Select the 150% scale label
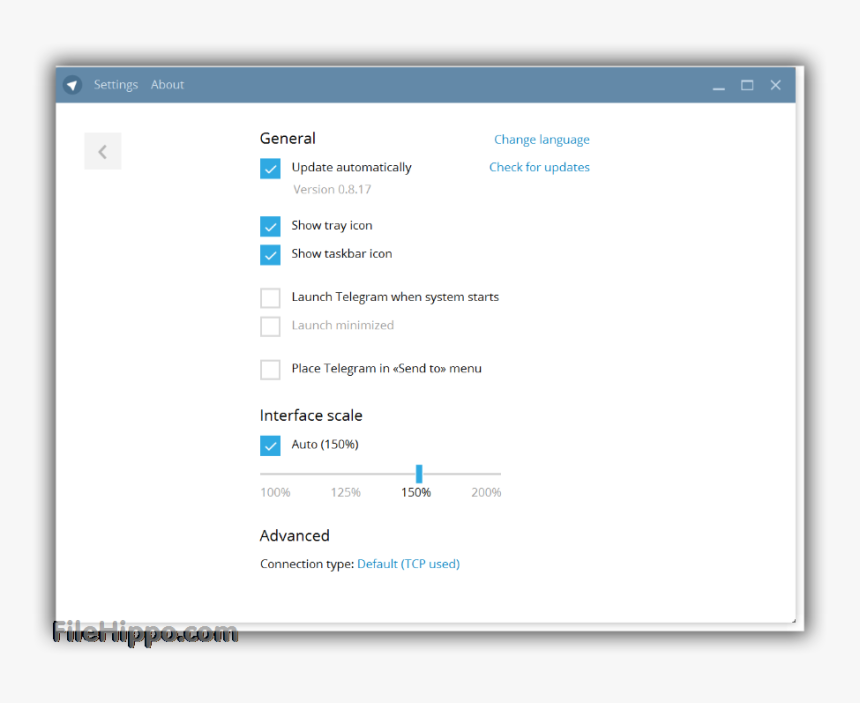The image size is (860, 703). click(x=416, y=492)
